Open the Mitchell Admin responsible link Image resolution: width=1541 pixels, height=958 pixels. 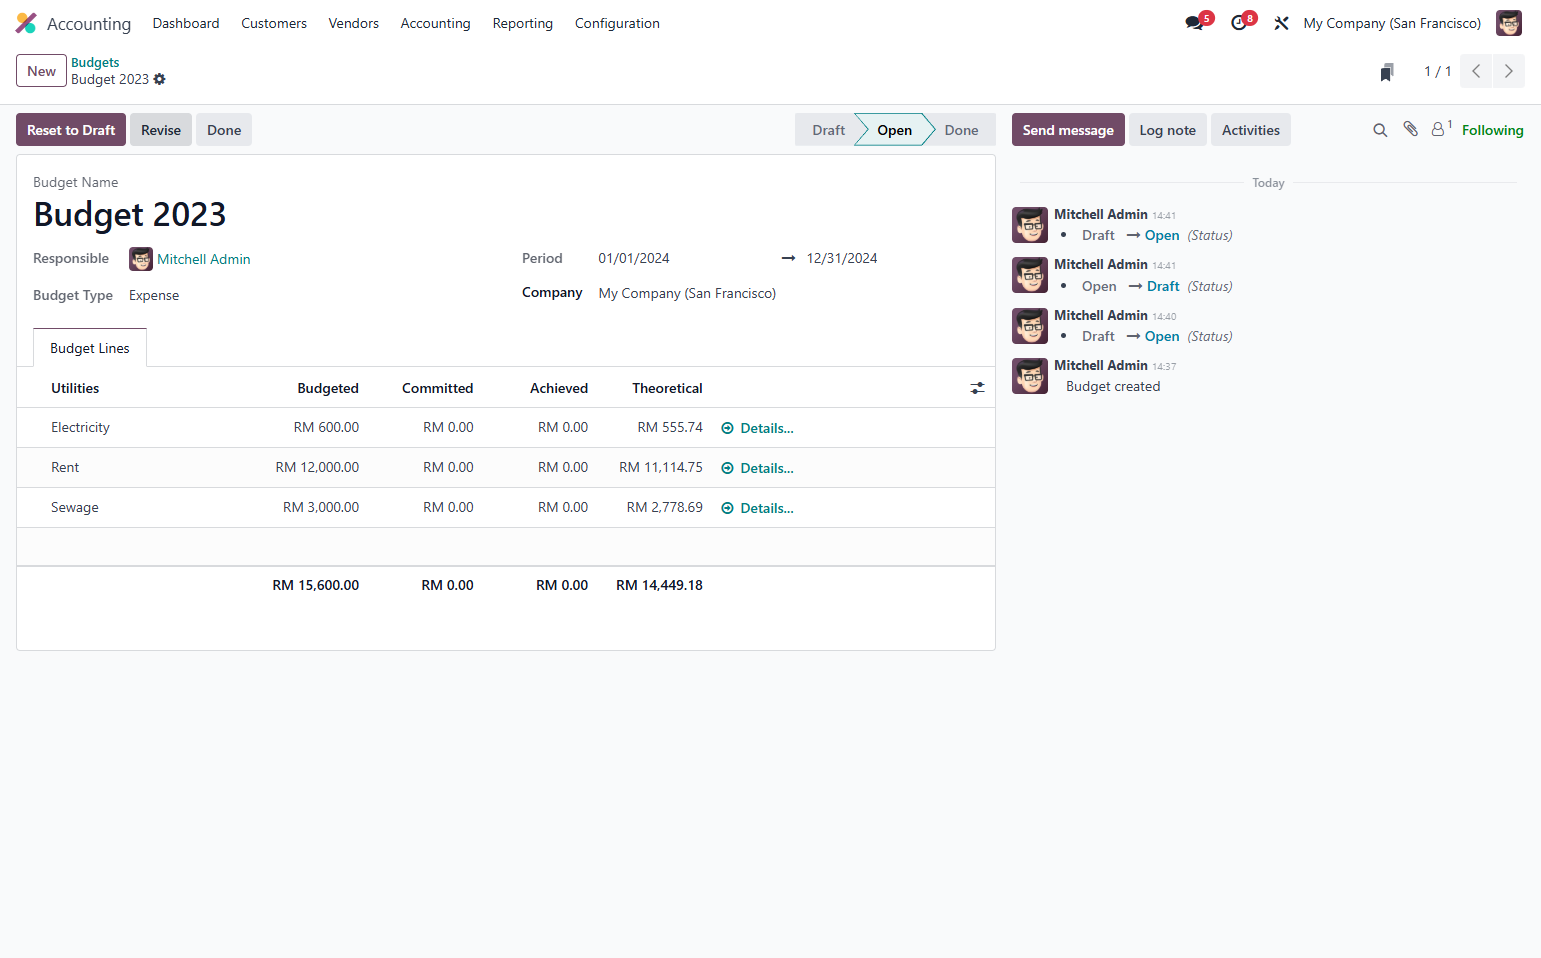tap(204, 259)
